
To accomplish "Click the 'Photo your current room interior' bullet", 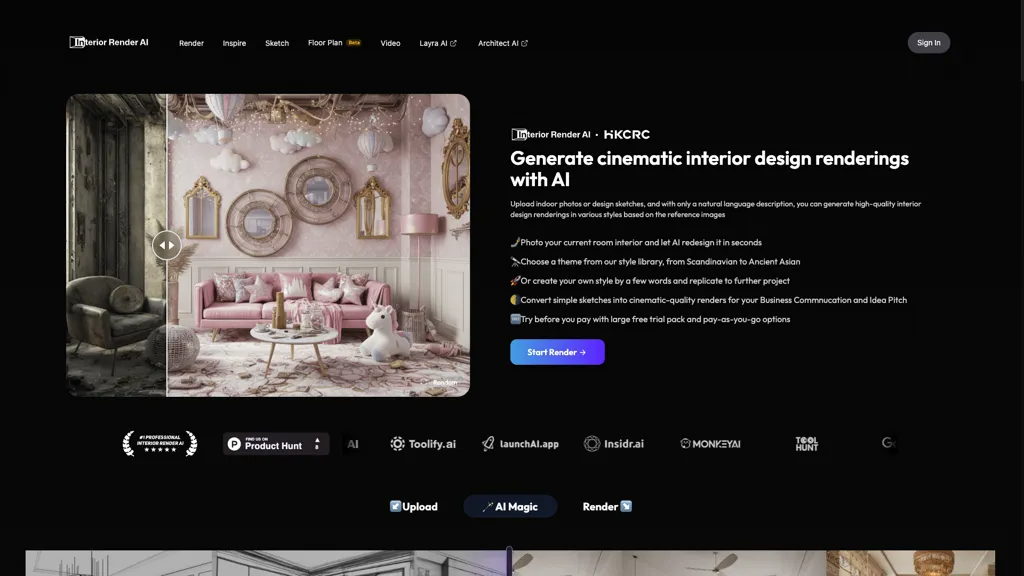I will 636,242.
